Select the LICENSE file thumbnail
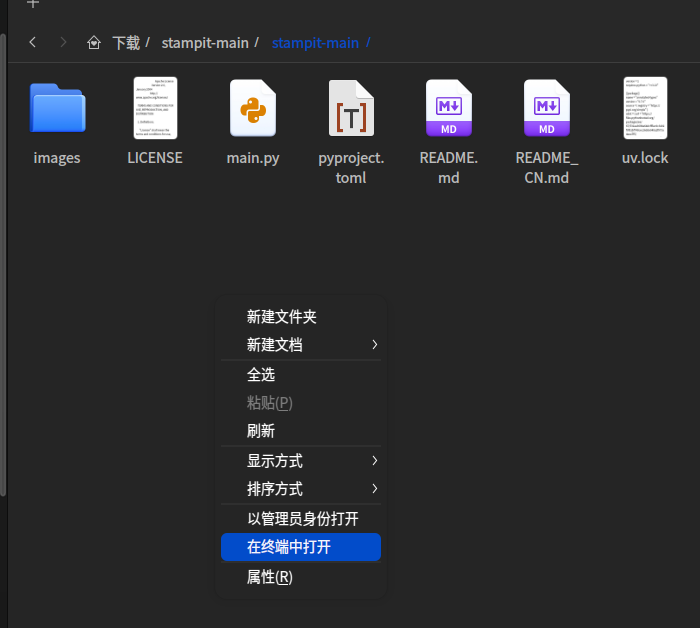Image resolution: width=700 pixels, height=628 pixels. 155,108
